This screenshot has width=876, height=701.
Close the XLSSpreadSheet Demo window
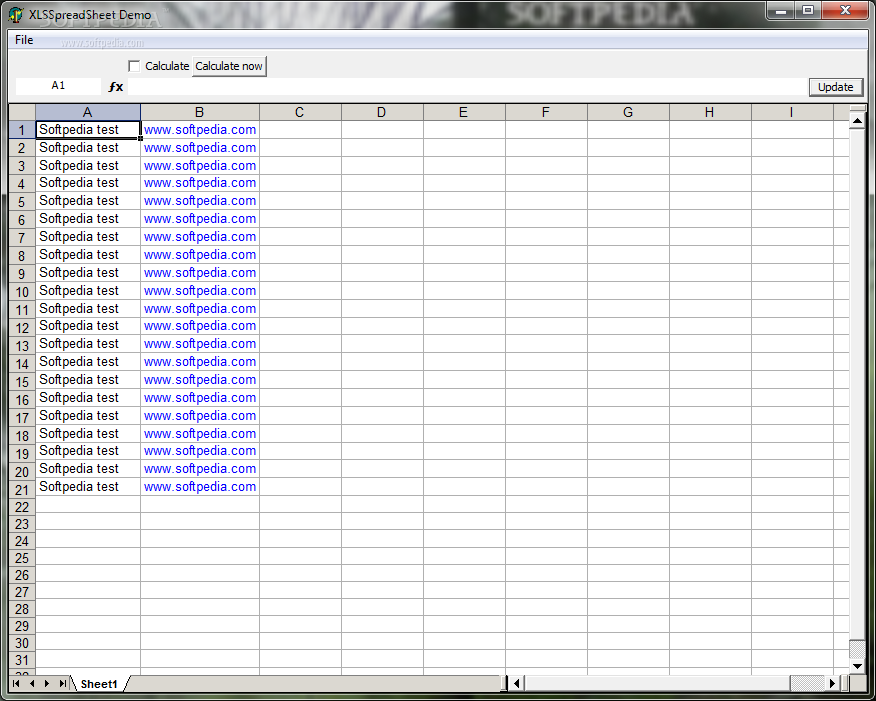click(845, 11)
